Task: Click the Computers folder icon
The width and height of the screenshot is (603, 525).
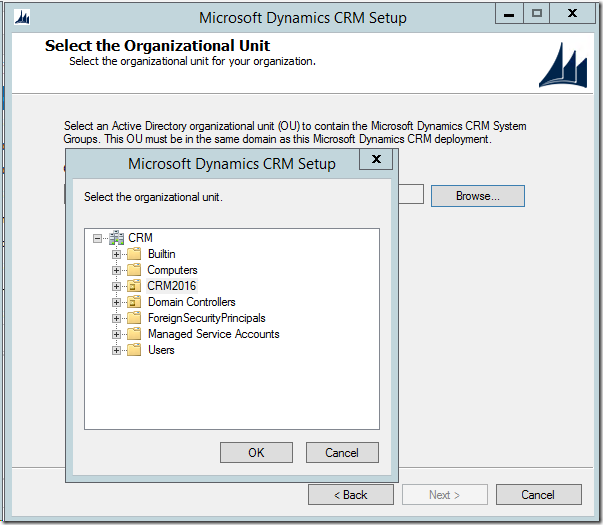Action: tap(134, 270)
